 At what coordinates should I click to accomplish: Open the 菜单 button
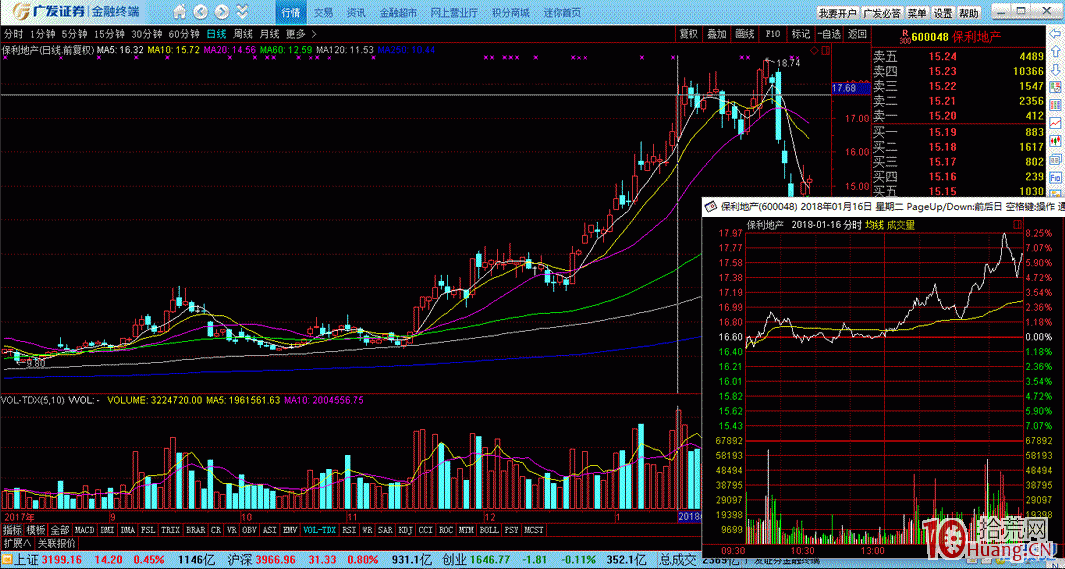[916, 13]
